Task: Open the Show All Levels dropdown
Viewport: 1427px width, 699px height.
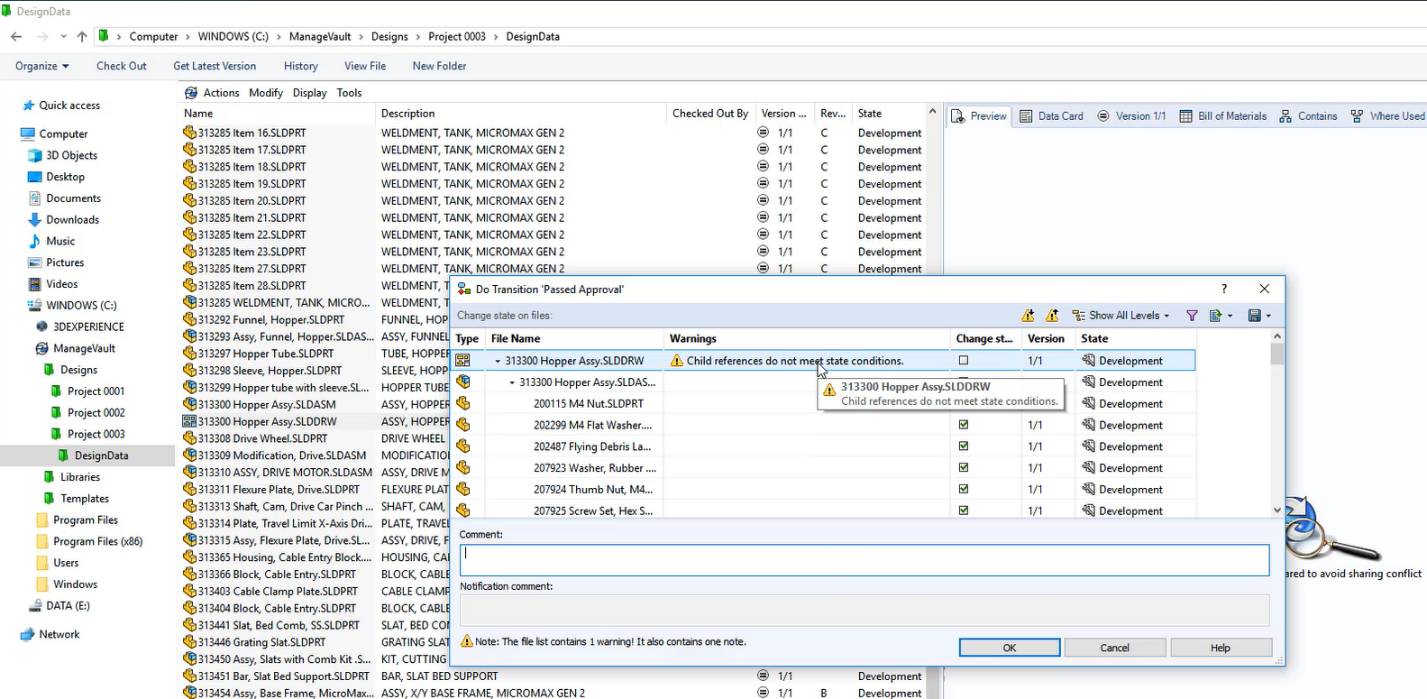Action: [1122, 316]
